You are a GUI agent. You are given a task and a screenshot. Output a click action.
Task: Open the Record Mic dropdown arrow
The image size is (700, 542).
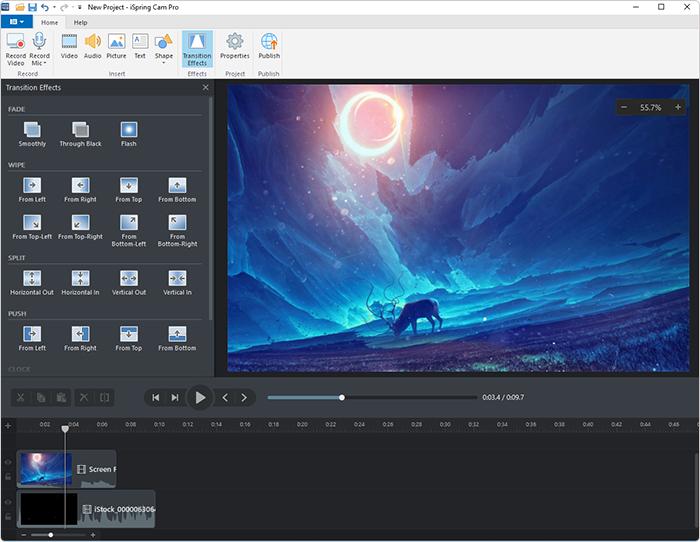[44, 63]
